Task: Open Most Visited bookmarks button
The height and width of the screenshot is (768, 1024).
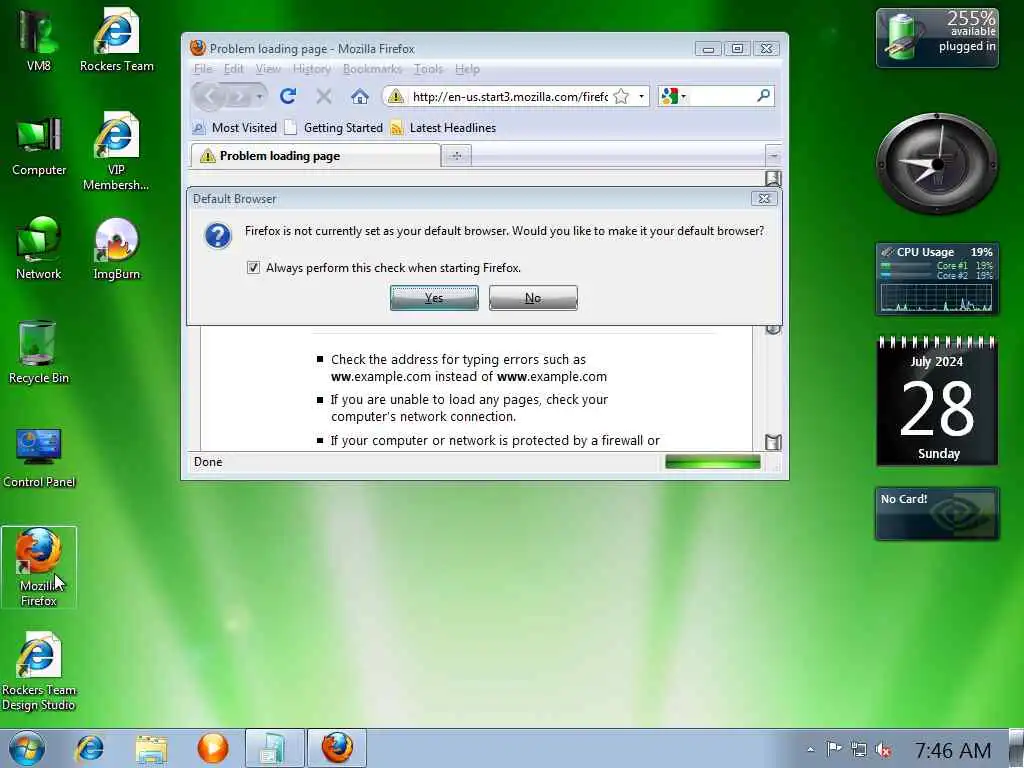Action: tap(235, 128)
